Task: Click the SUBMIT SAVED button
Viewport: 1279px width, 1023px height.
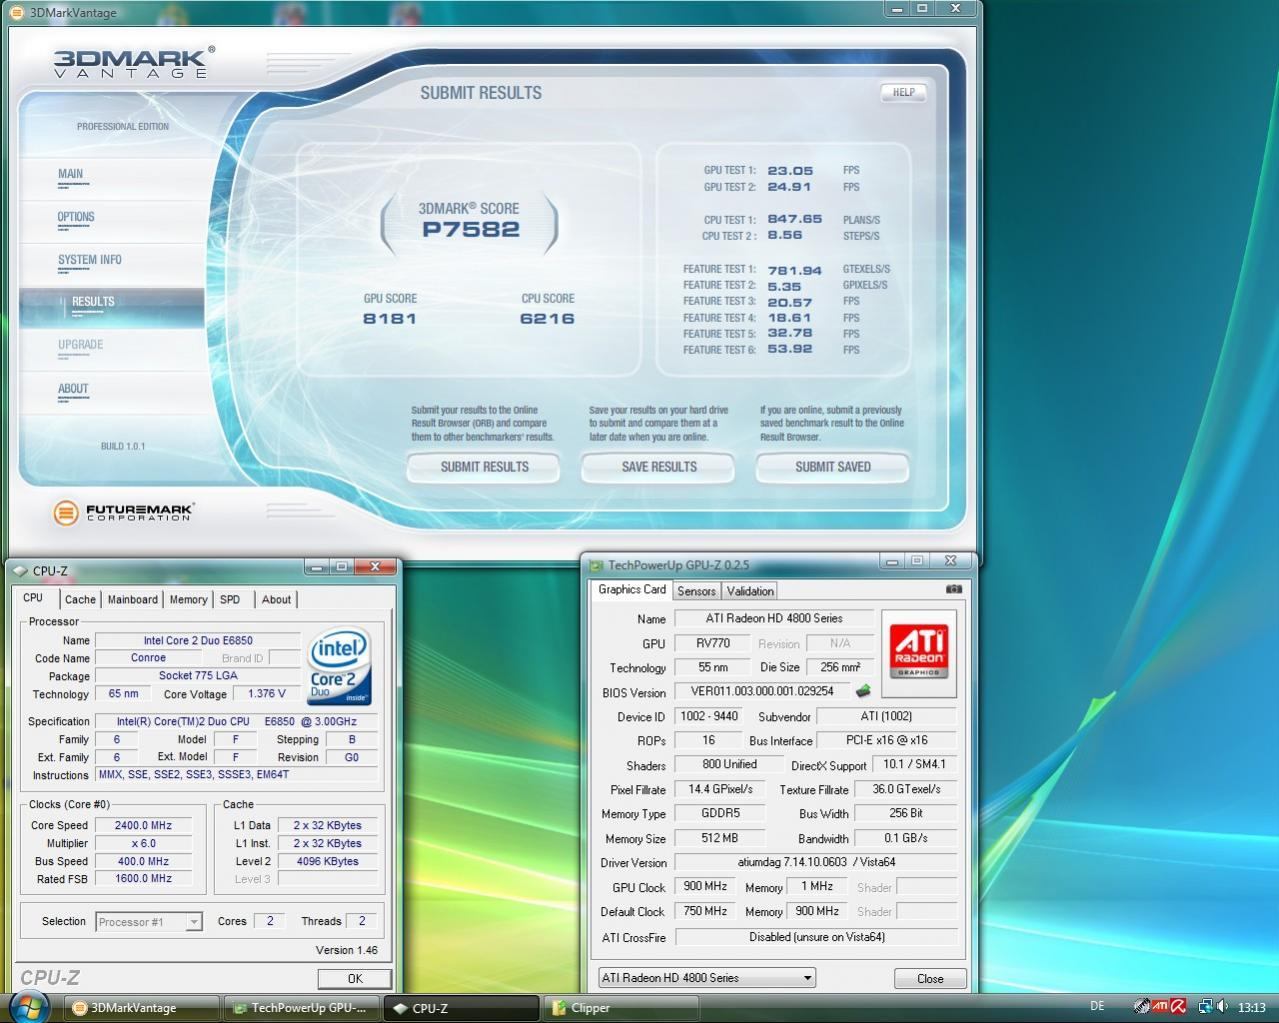Action: (833, 467)
